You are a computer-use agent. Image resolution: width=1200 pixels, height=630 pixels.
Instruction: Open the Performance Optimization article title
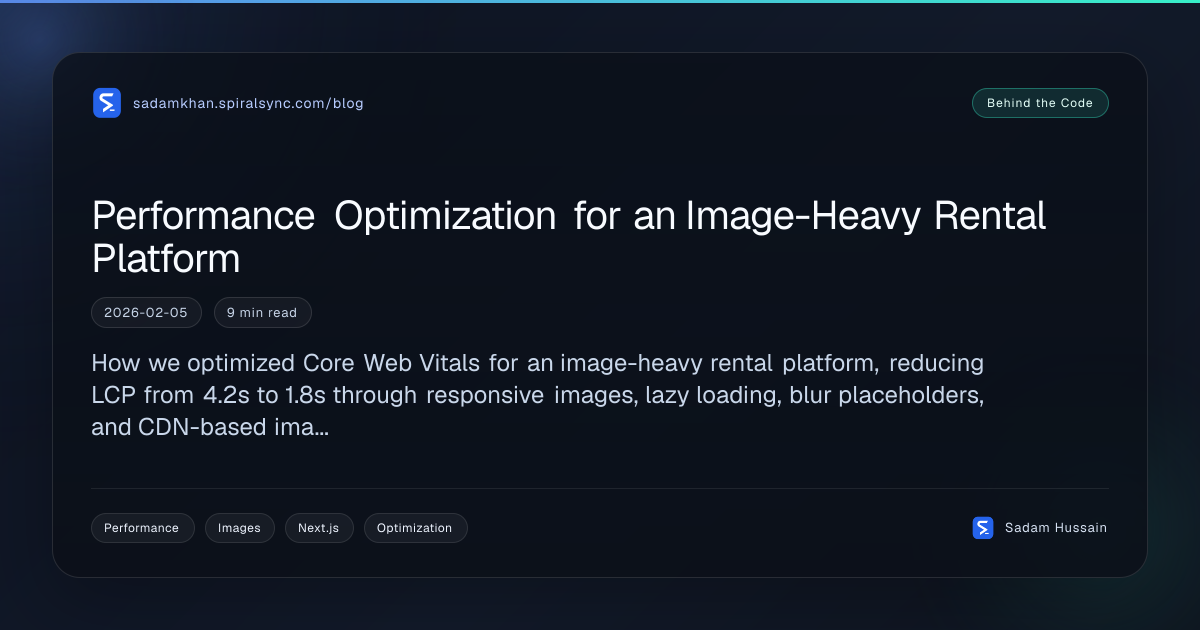coord(569,237)
